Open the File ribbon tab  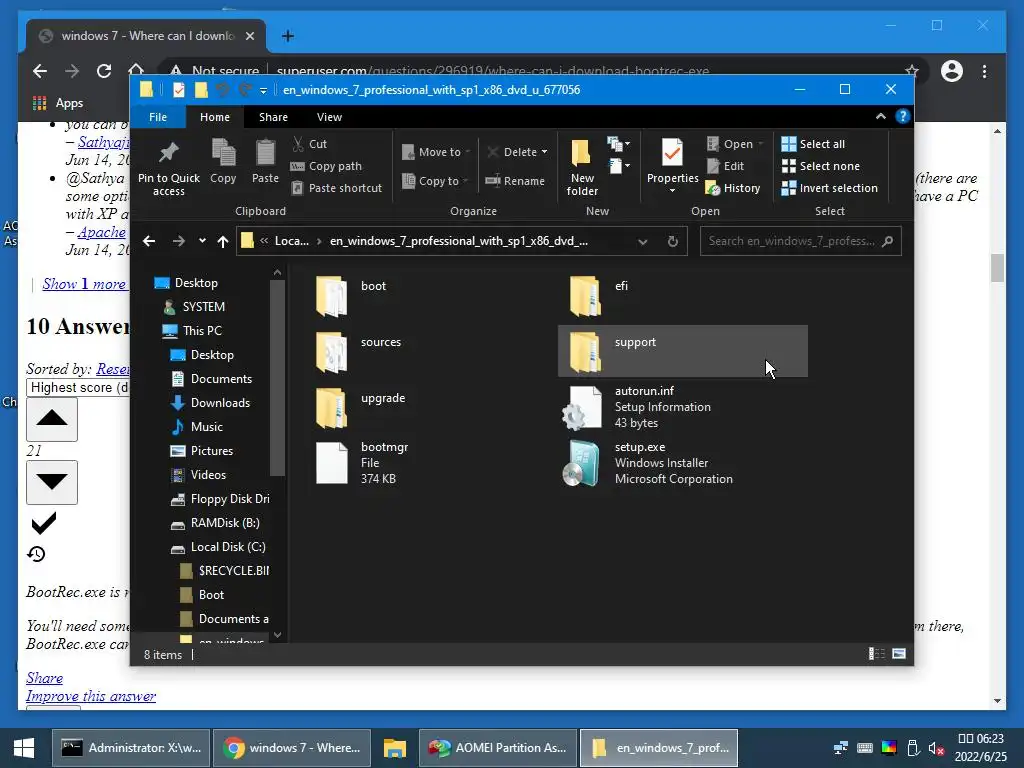click(158, 117)
